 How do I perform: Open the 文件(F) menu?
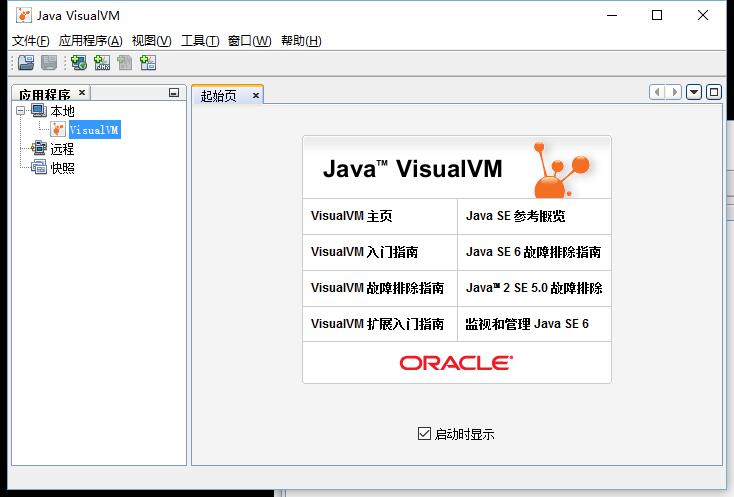tap(30, 41)
